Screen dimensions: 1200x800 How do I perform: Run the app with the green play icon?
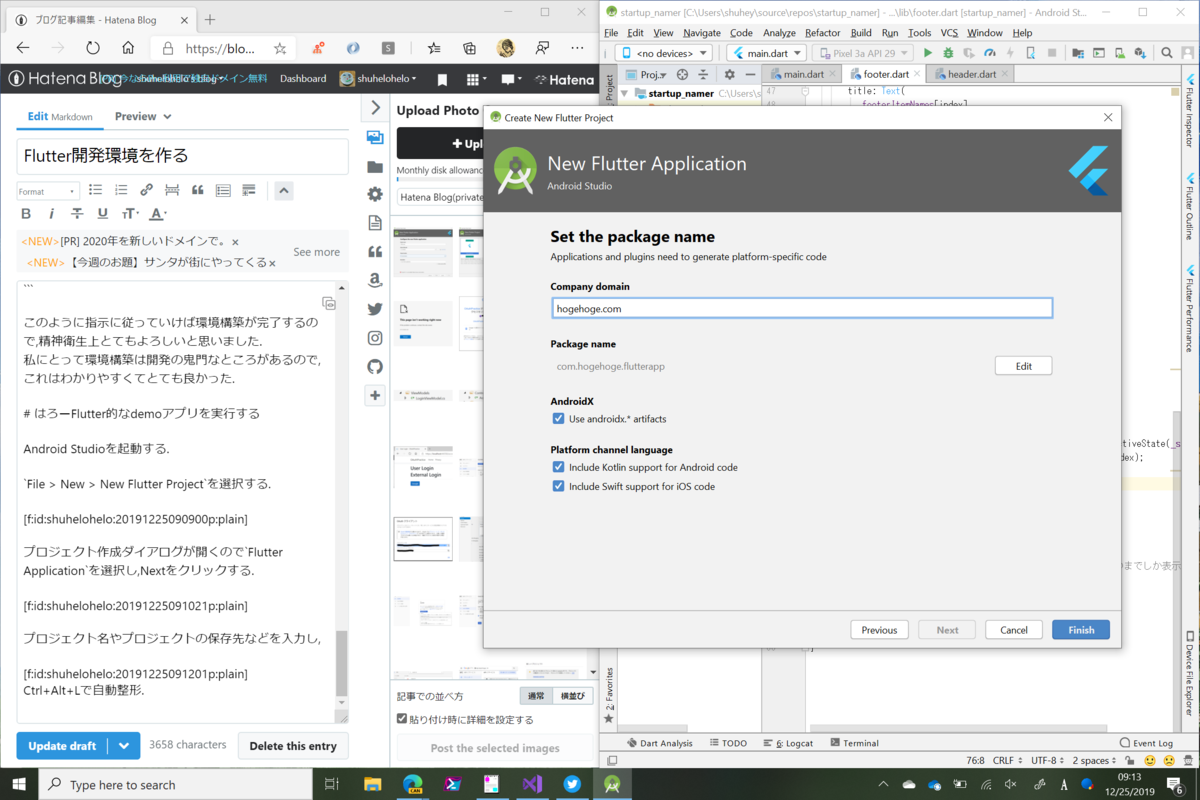tap(928, 53)
